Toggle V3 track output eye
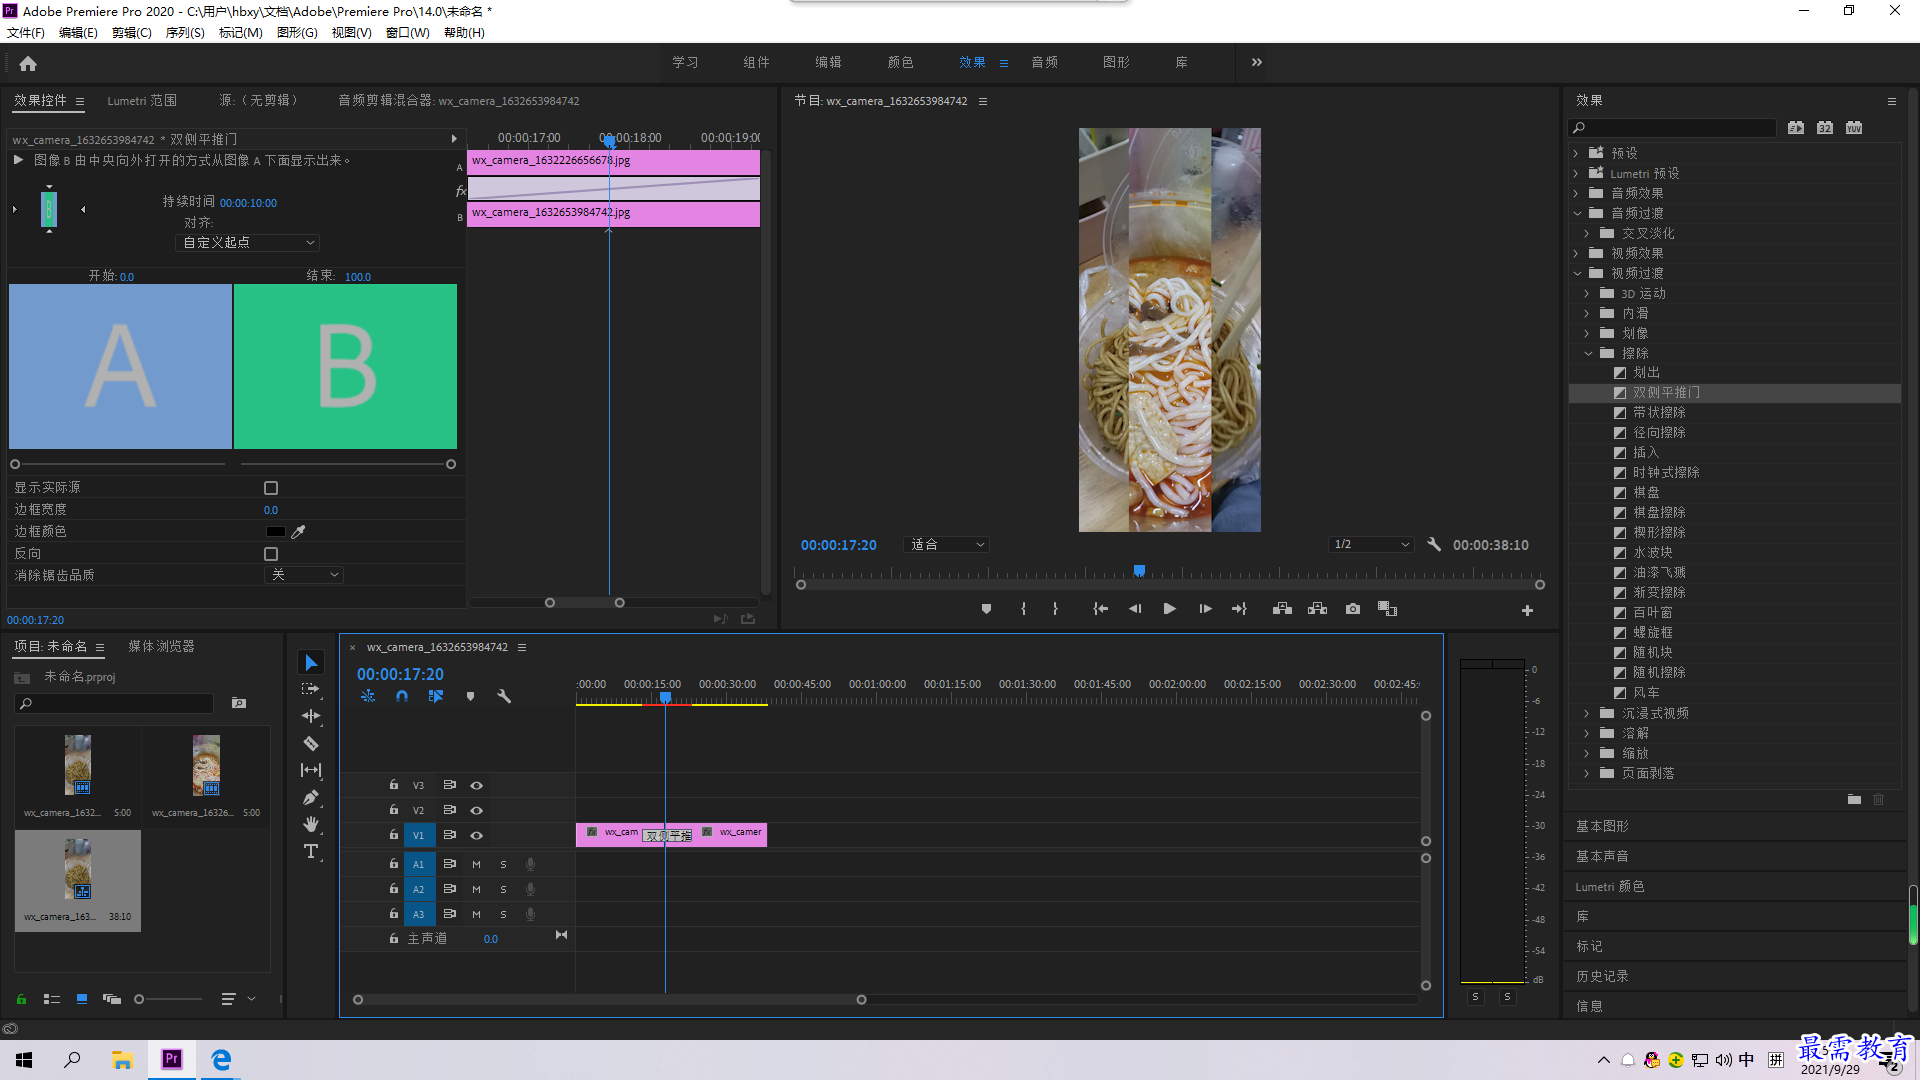The width and height of the screenshot is (1920, 1080). click(477, 785)
